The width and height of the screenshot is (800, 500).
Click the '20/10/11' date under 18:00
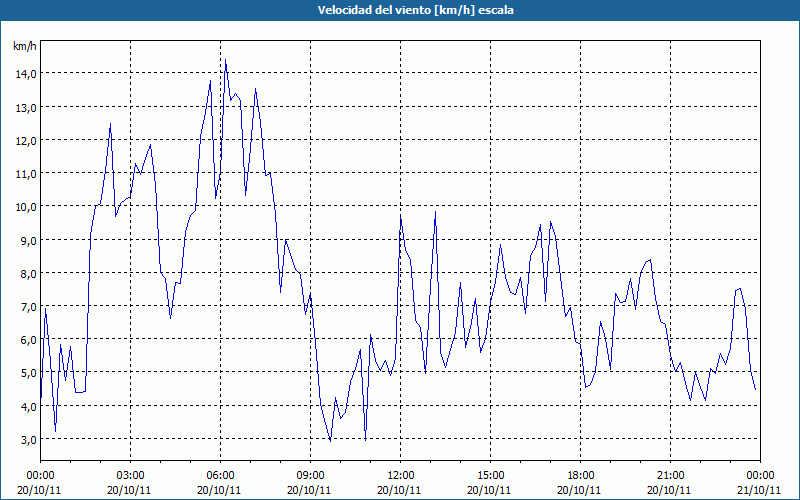(x=579, y=490)
